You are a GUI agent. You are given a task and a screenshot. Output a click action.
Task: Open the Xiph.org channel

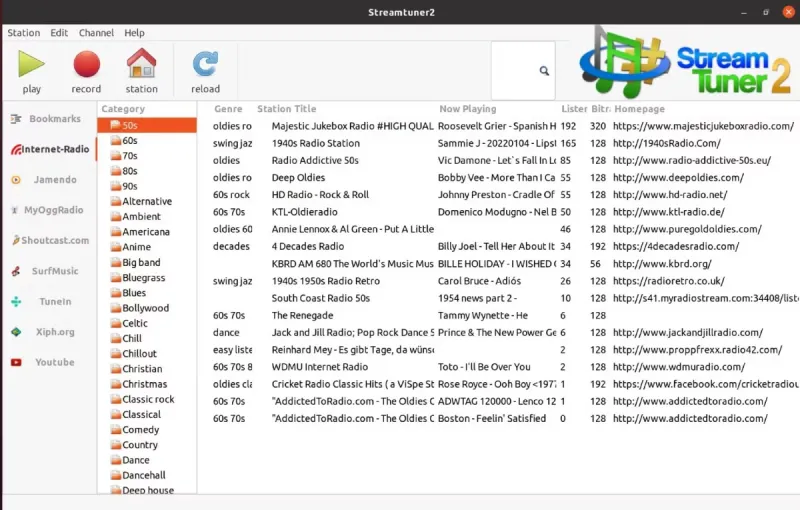tap(43, 332)
